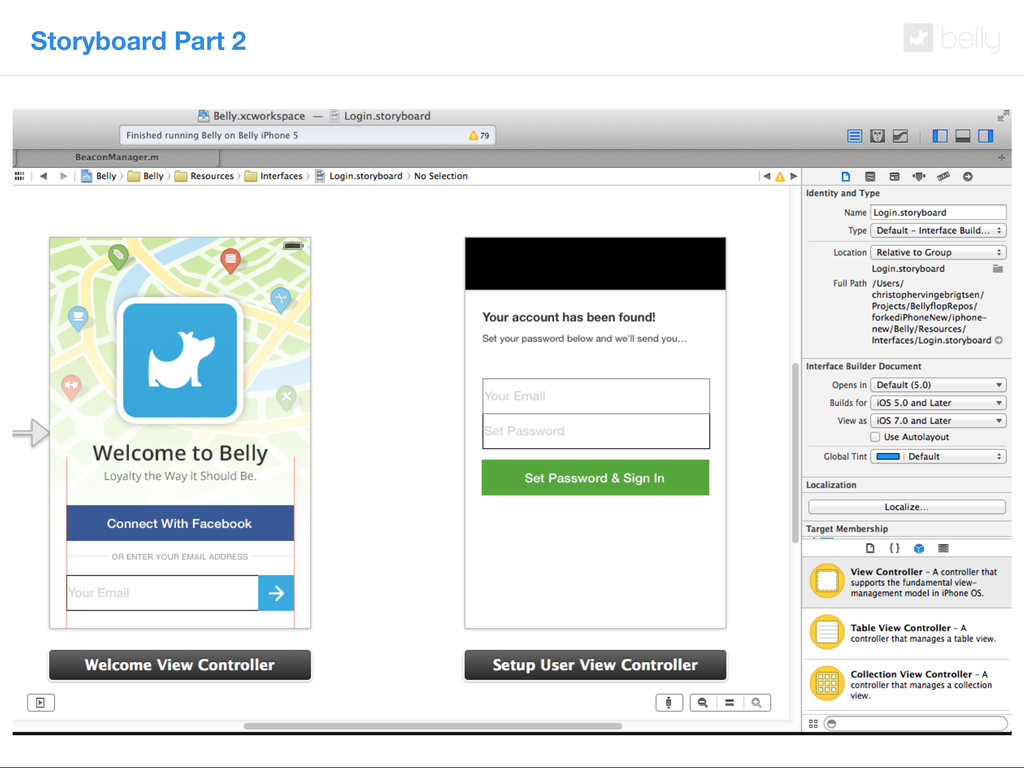The width and height of the screenshot is (1024, 768).
Task: Open the Quick Help inspector icon
Action: click(x=870, y=176)
